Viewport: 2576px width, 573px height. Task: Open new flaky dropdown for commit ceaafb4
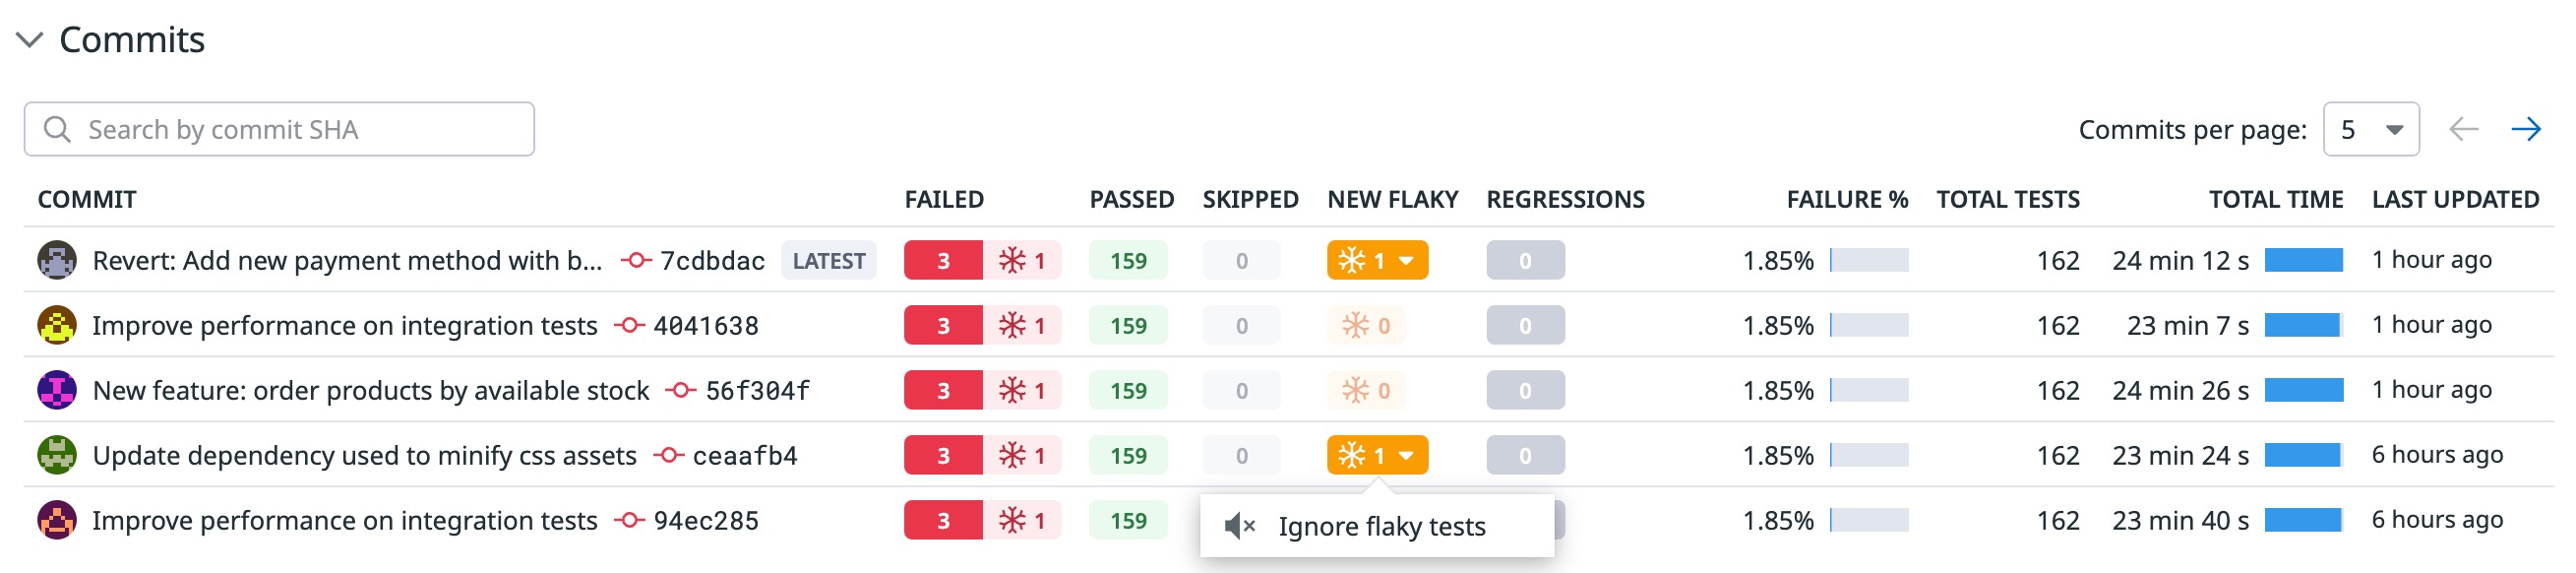(x=1377, y=455)
